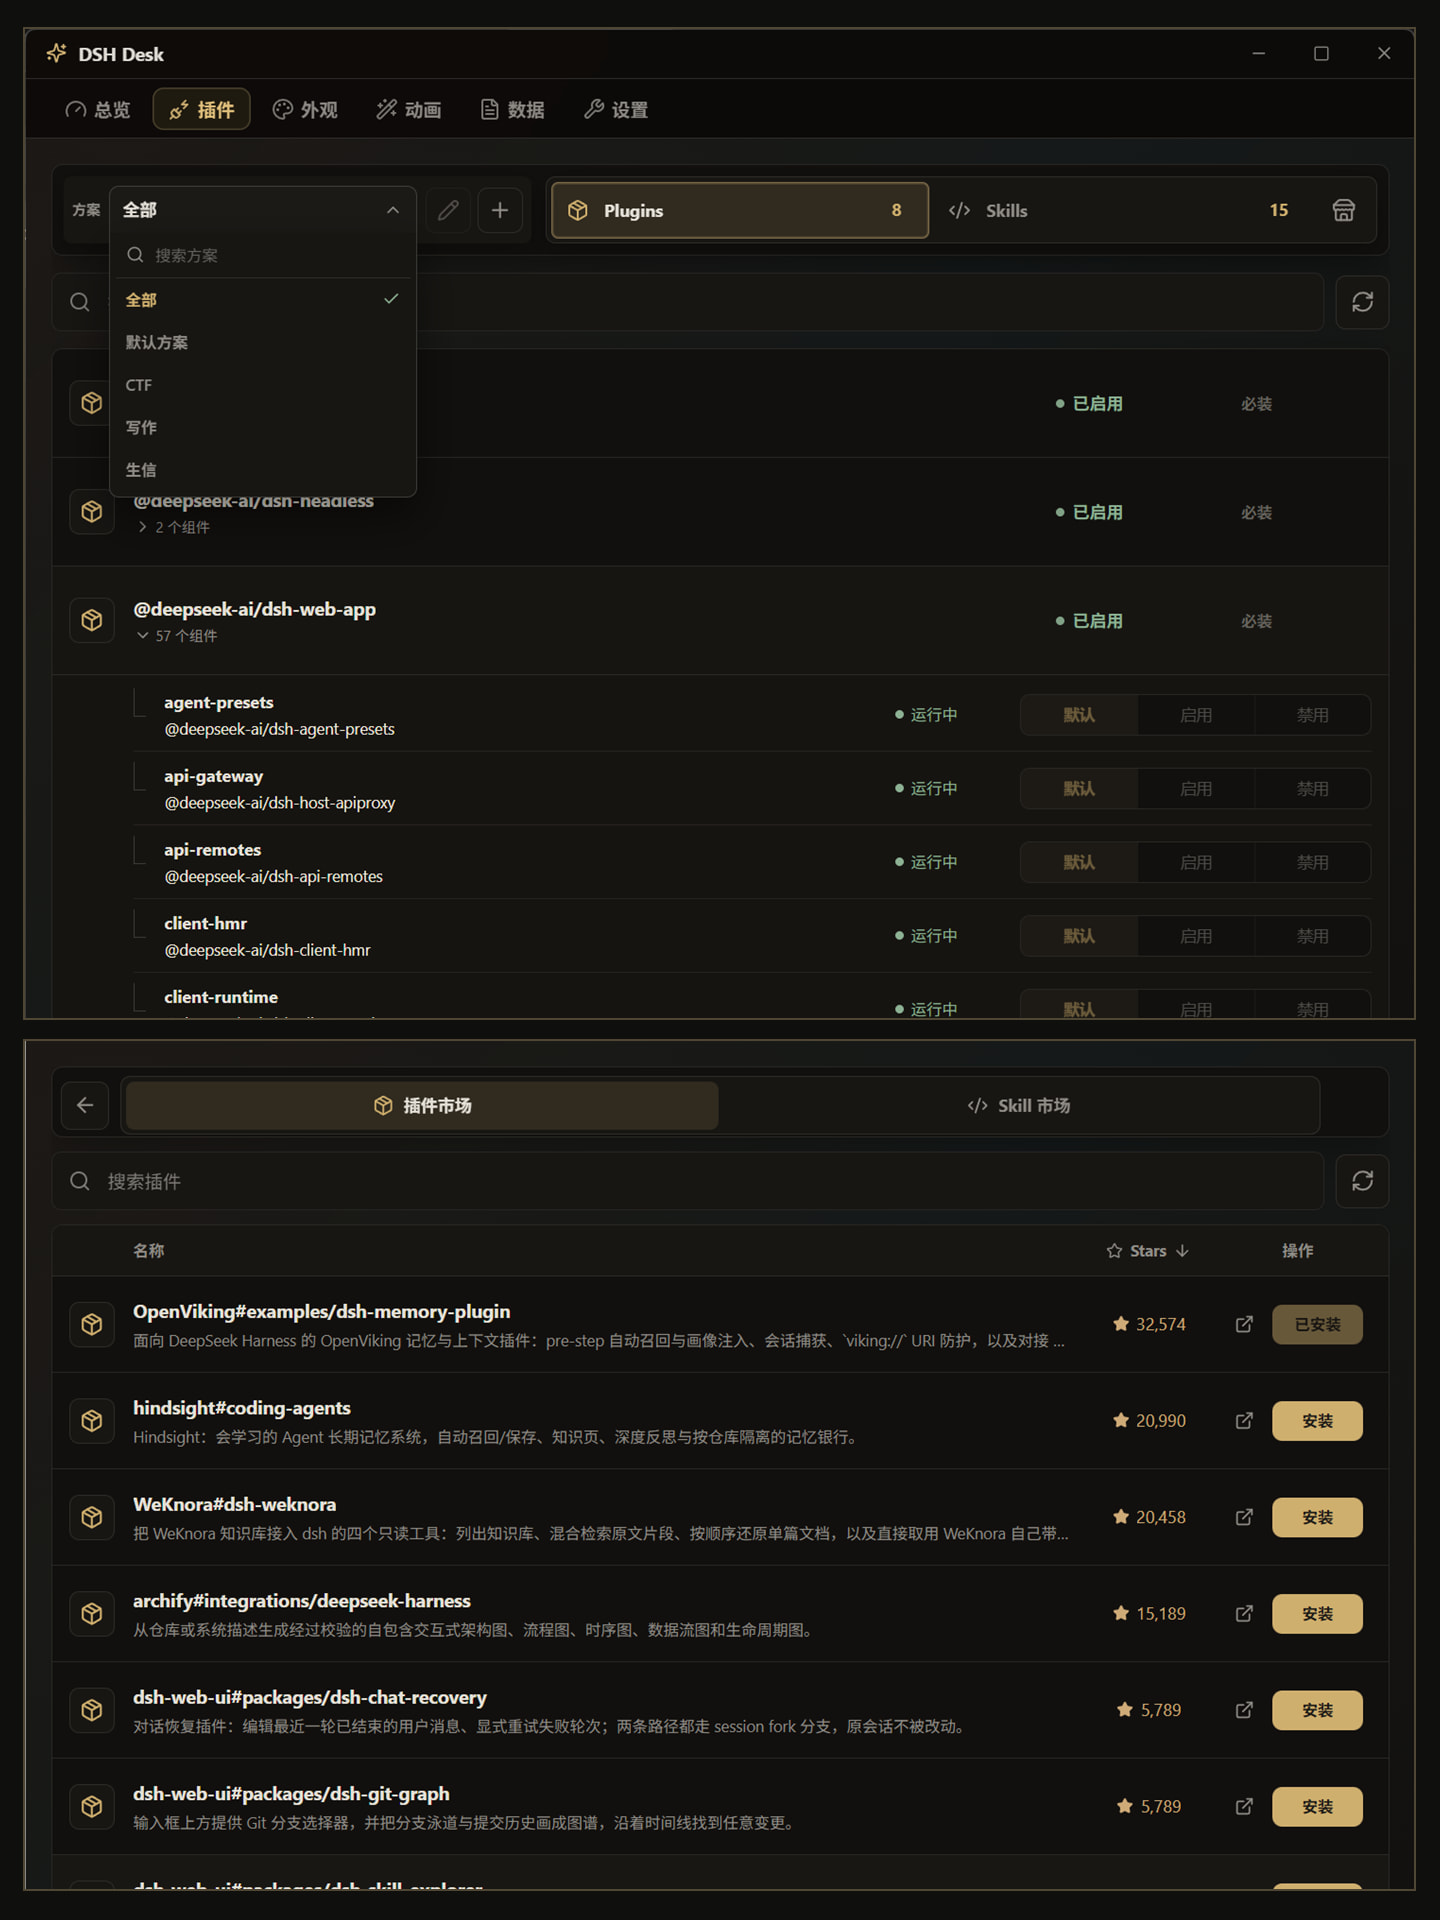Open external link for hindsight#coding-agents
1440x1920 pixels.
(1244, 1421)
